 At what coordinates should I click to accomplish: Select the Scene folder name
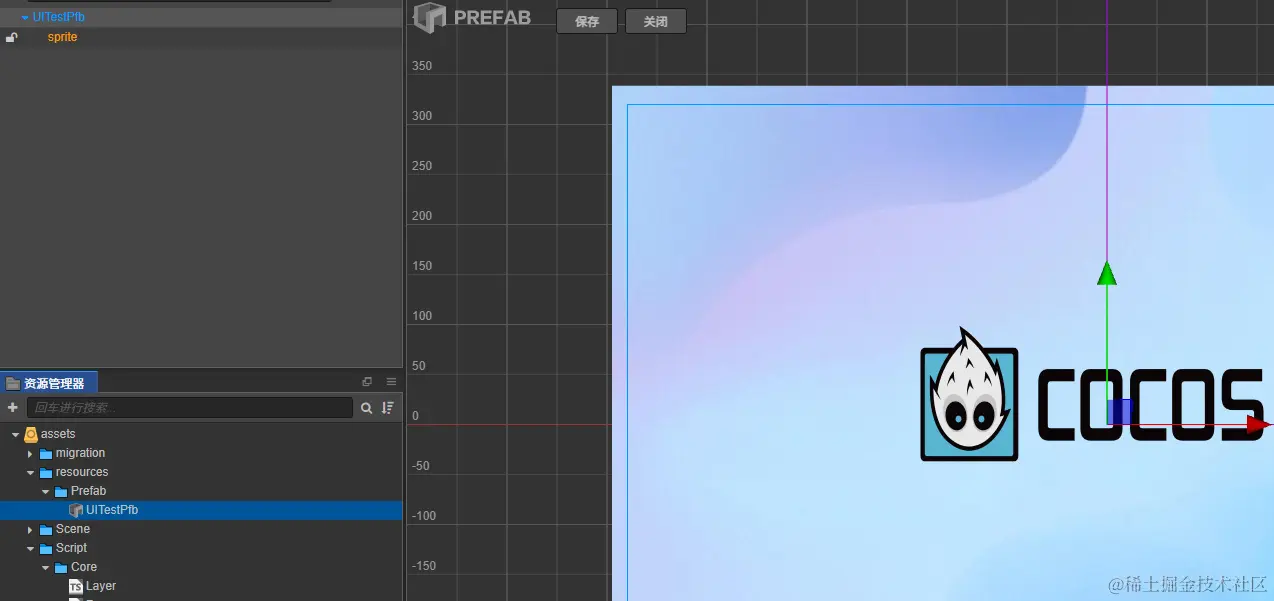pyautogui.click(x=73, y=529)
